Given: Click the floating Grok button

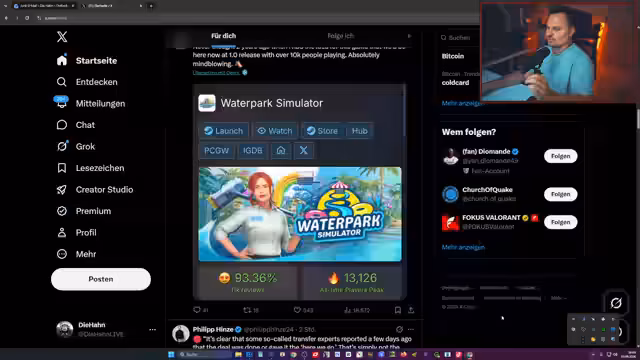Looking at the screenshot, I should 616,303.
